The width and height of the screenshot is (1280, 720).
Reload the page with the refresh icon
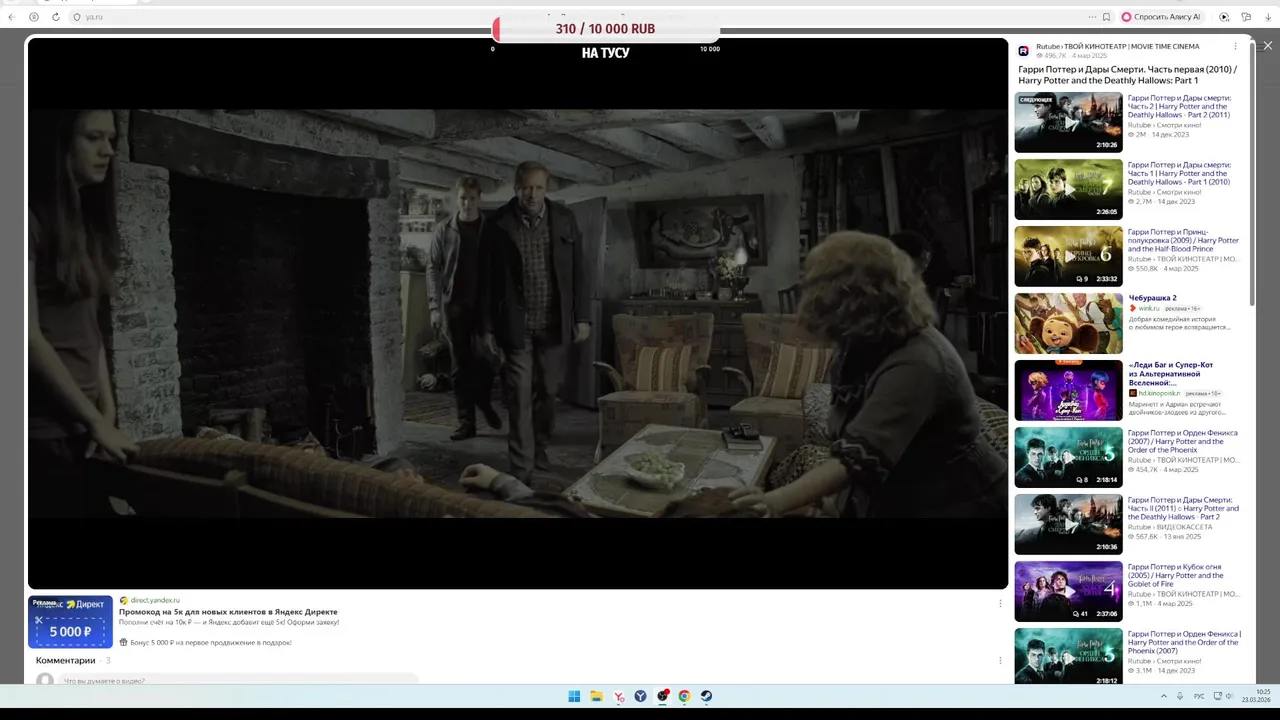coord(55,17)
